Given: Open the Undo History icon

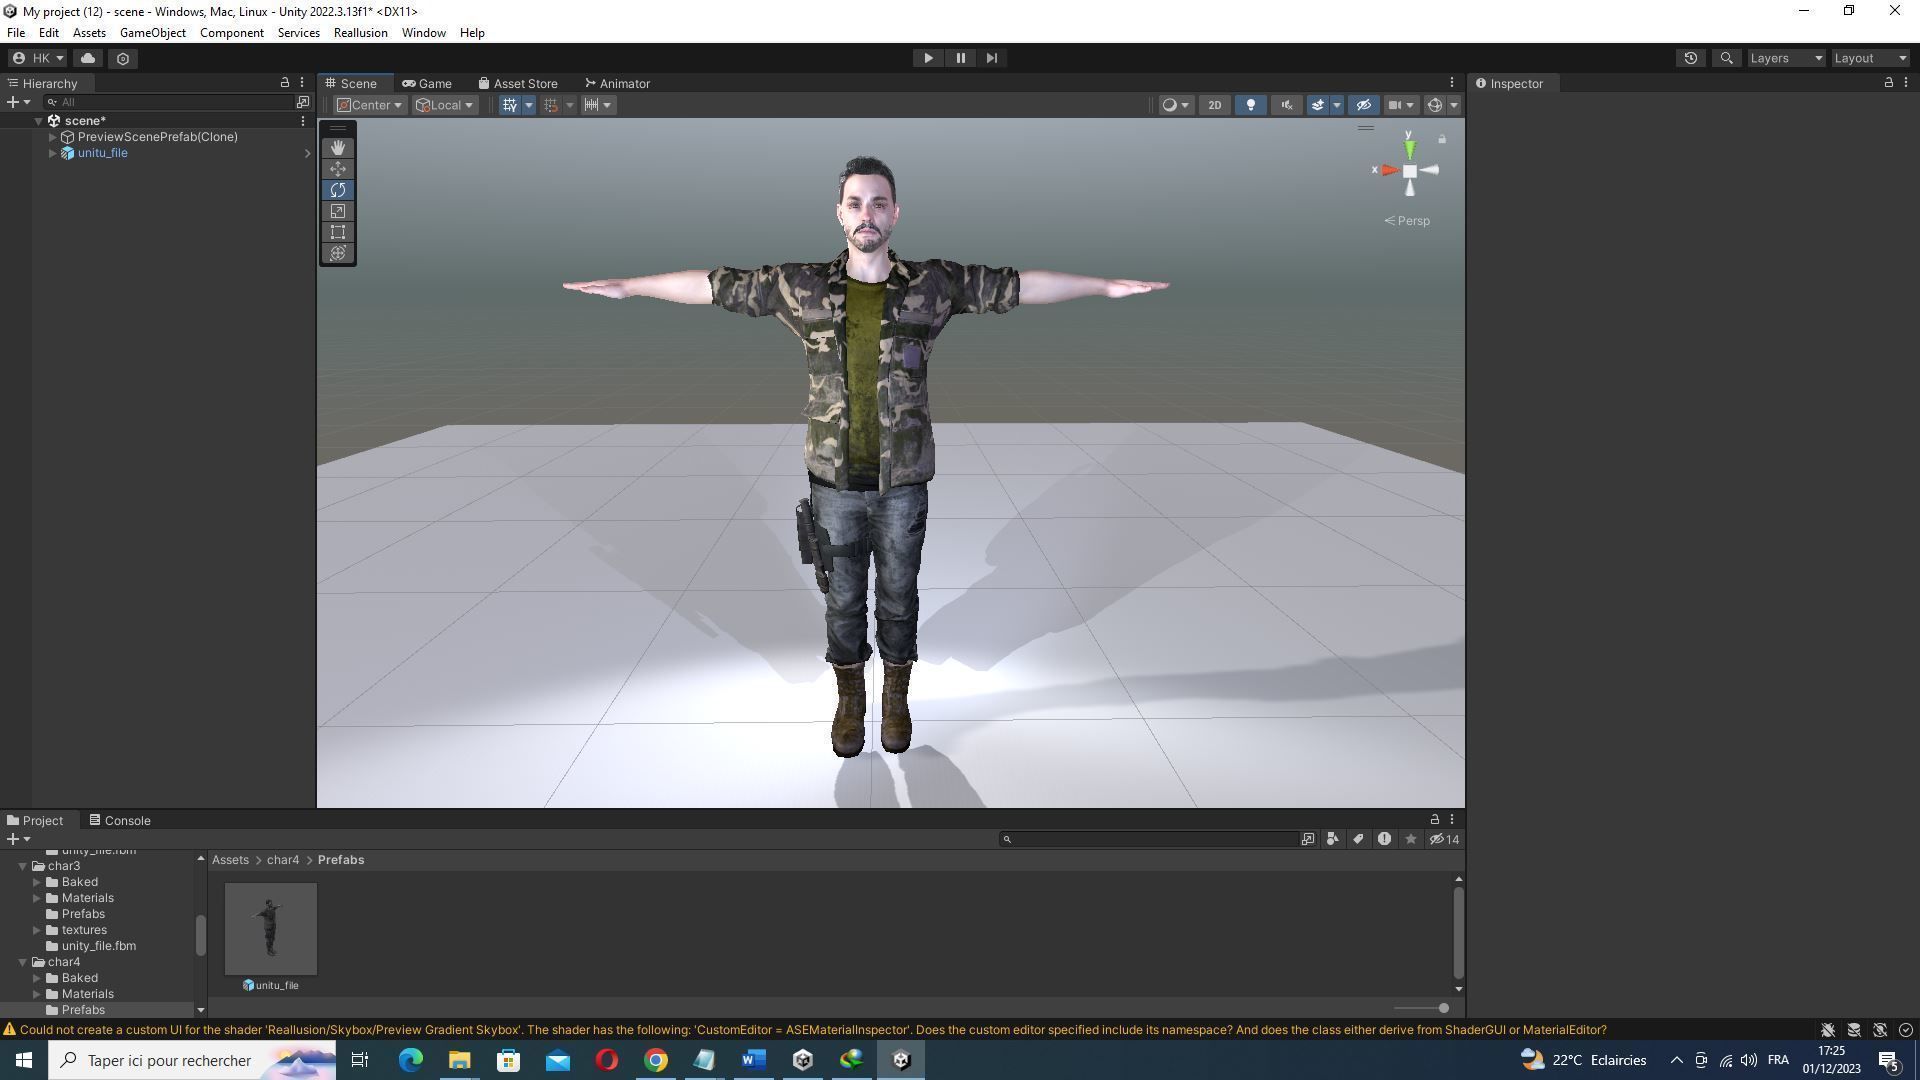Looking at the screenshot, I should coord(1690,58).
